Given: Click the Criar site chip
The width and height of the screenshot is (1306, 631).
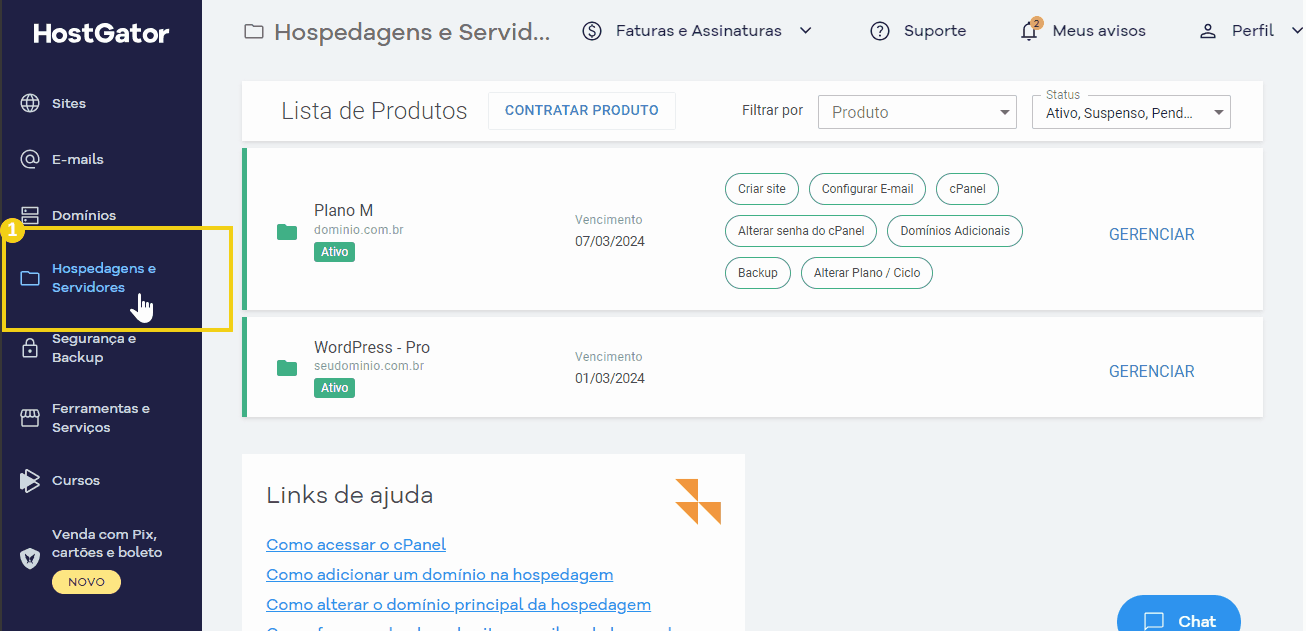Looking at the screenshot, I should (762, 189).
